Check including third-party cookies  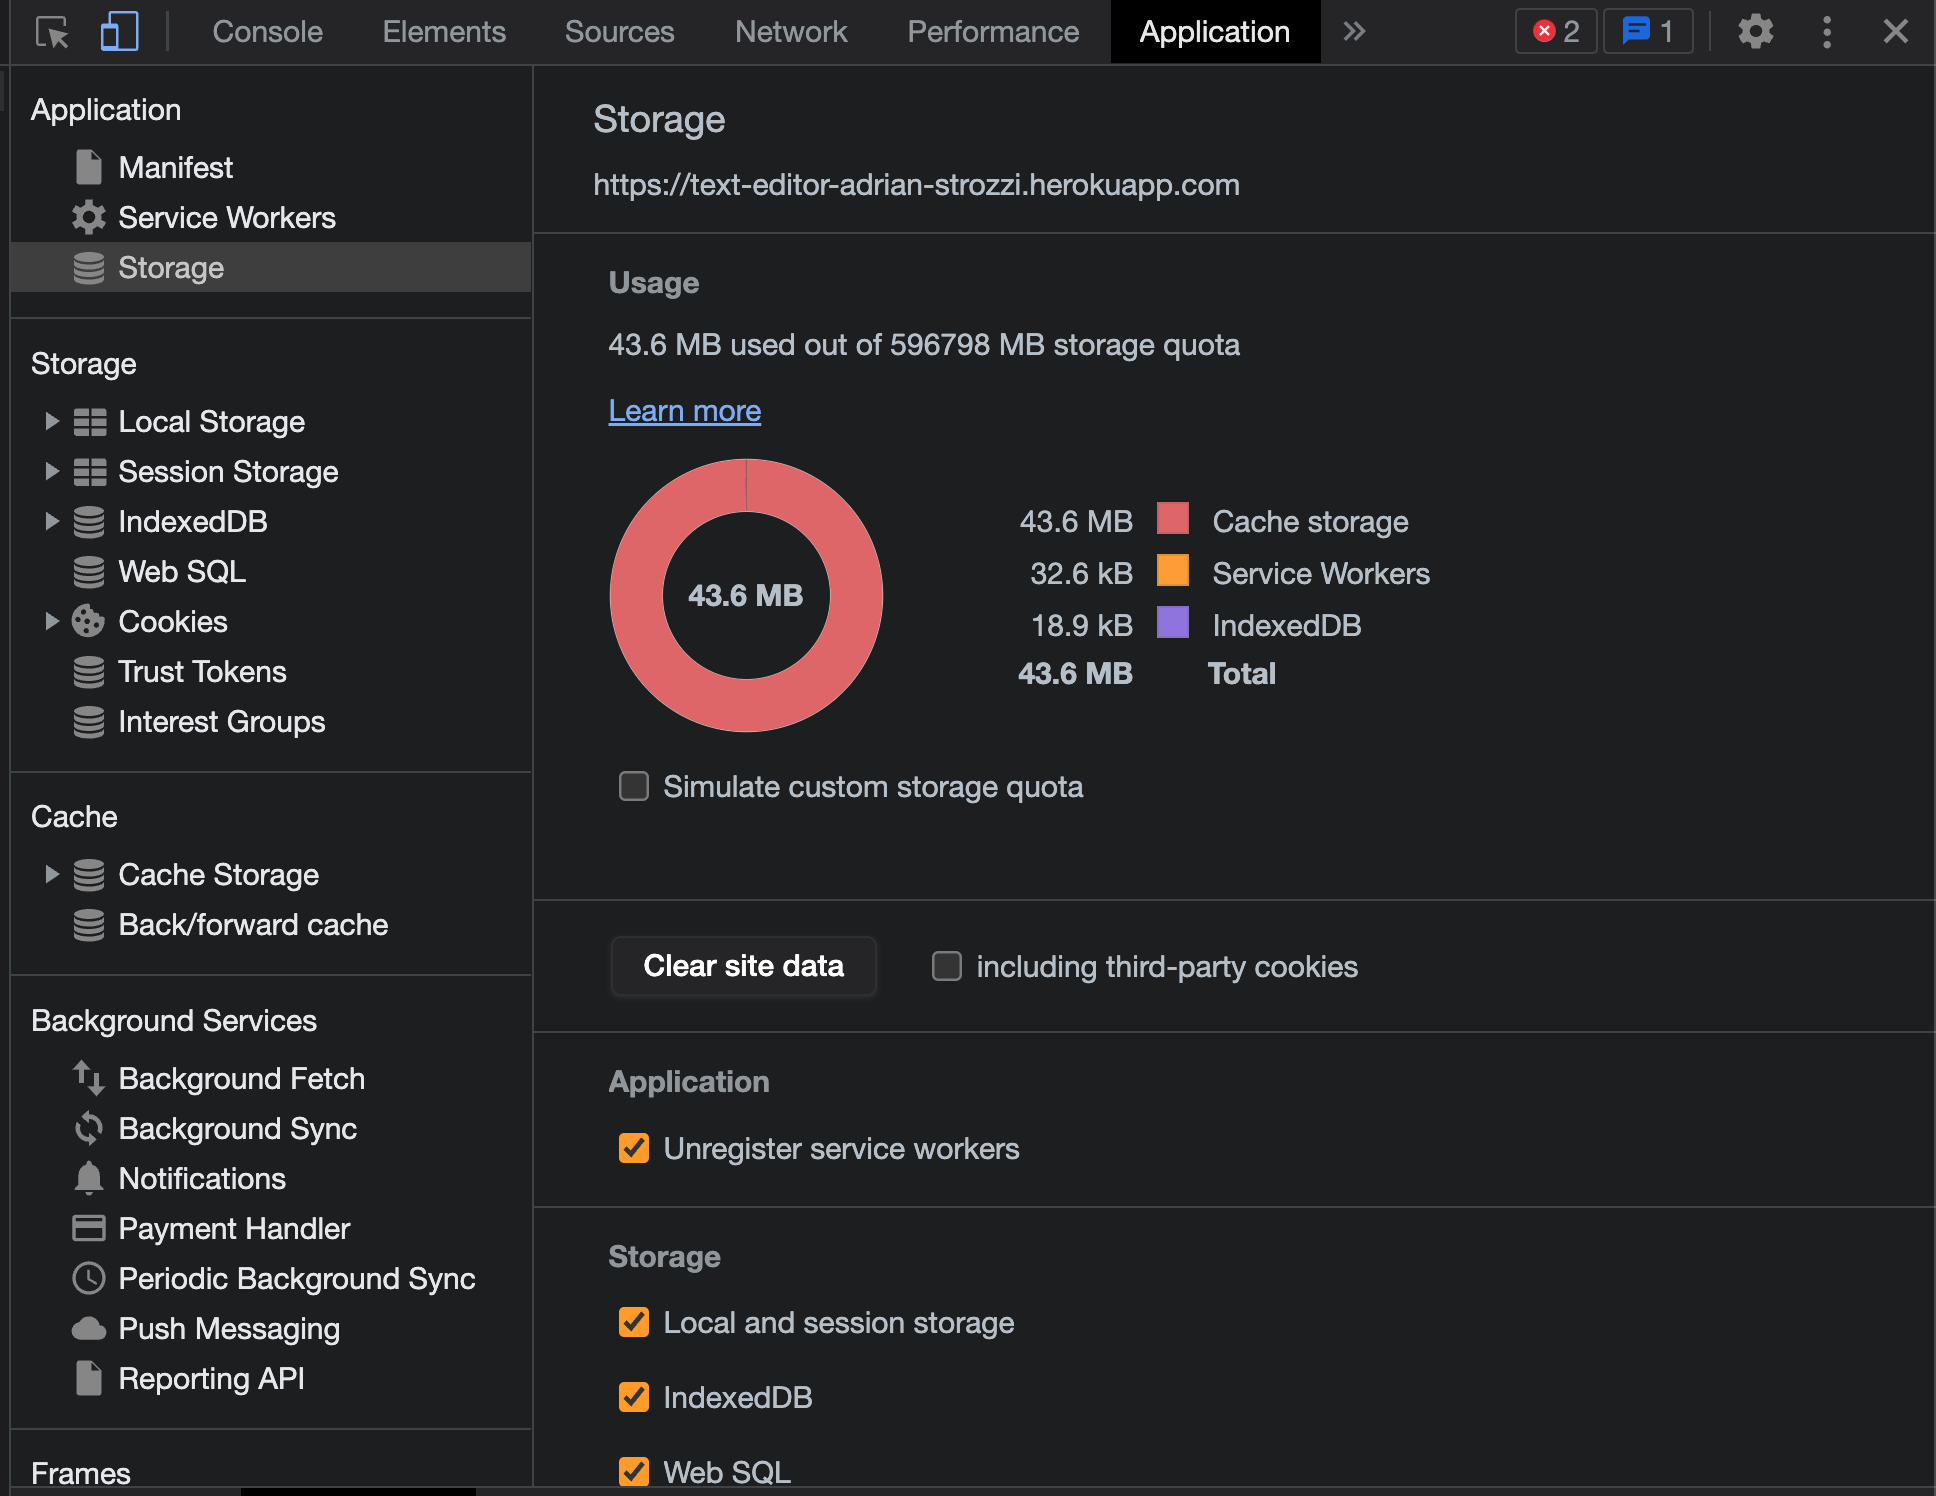946,967
